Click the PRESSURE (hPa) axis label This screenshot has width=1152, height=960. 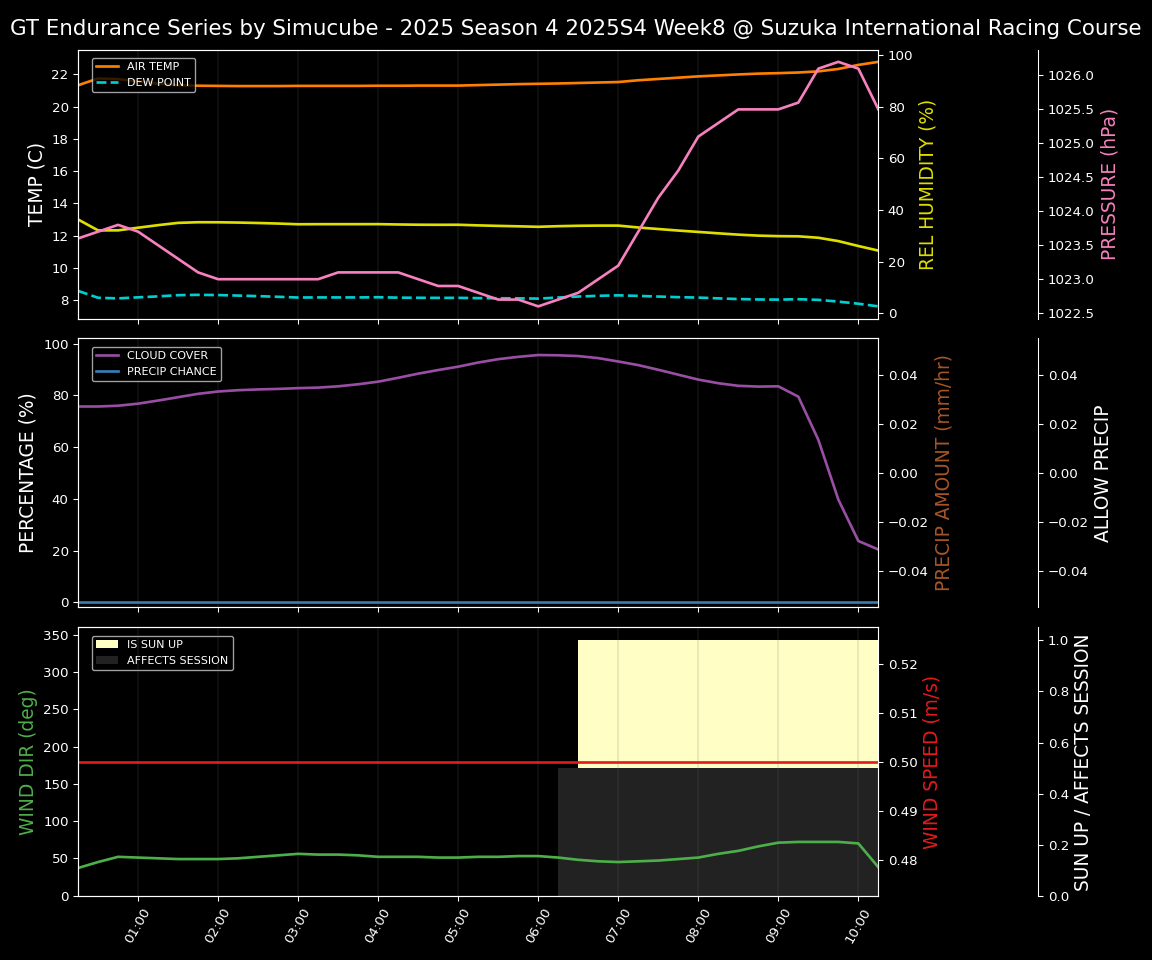[x=1109, y=184]
